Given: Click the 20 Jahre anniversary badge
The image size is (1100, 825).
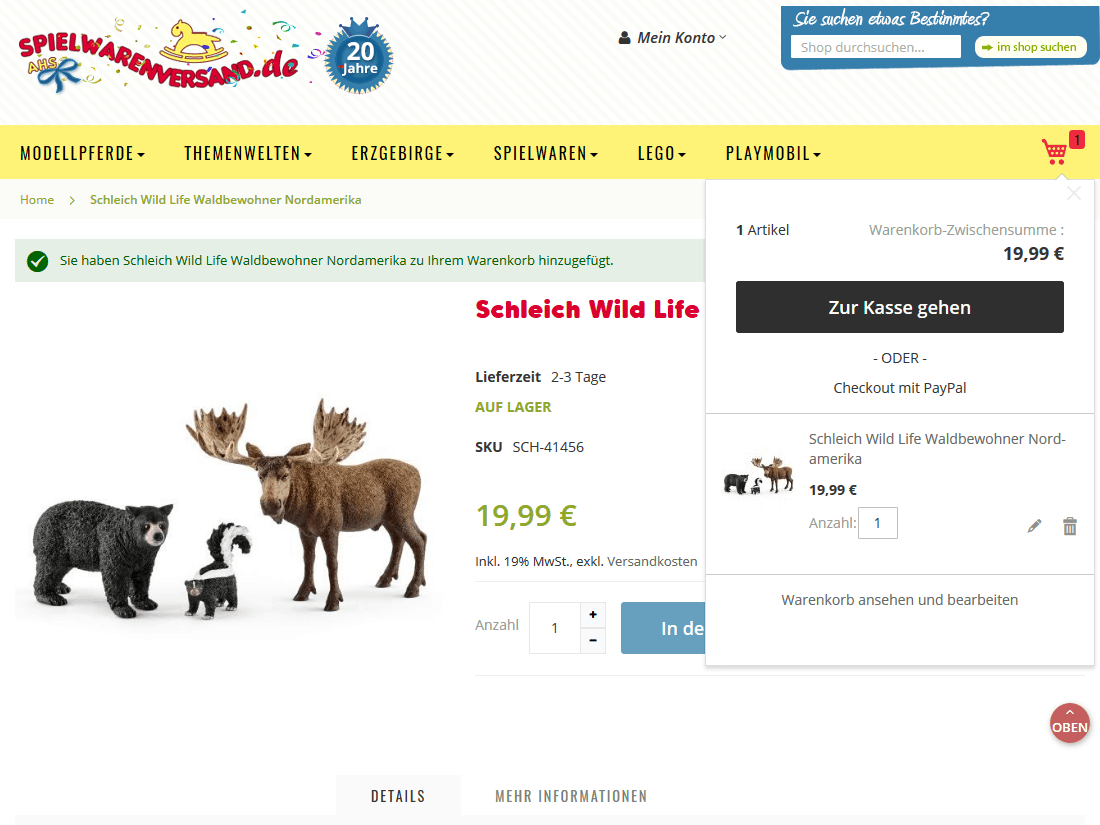Looking at the screenshot, I should pos(359,58).
